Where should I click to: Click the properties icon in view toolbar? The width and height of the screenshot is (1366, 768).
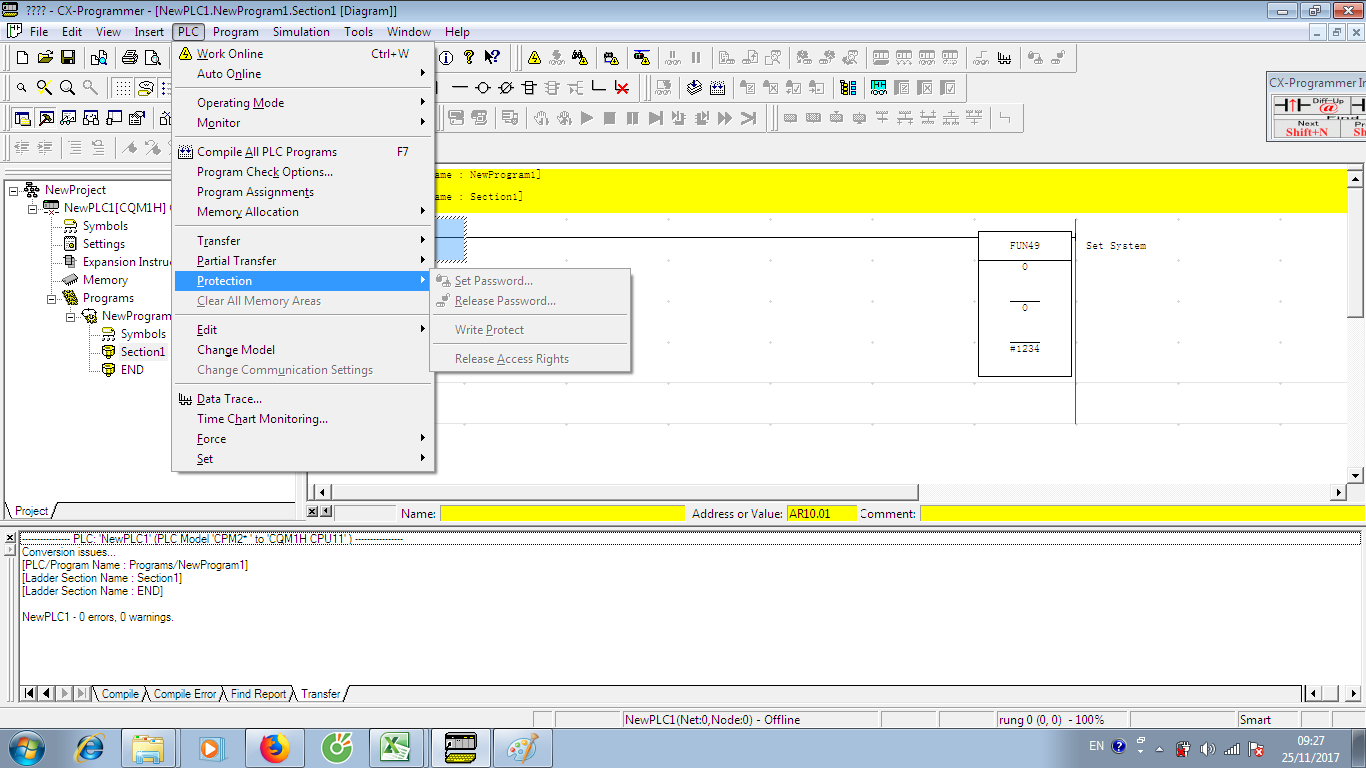(136, 118)
